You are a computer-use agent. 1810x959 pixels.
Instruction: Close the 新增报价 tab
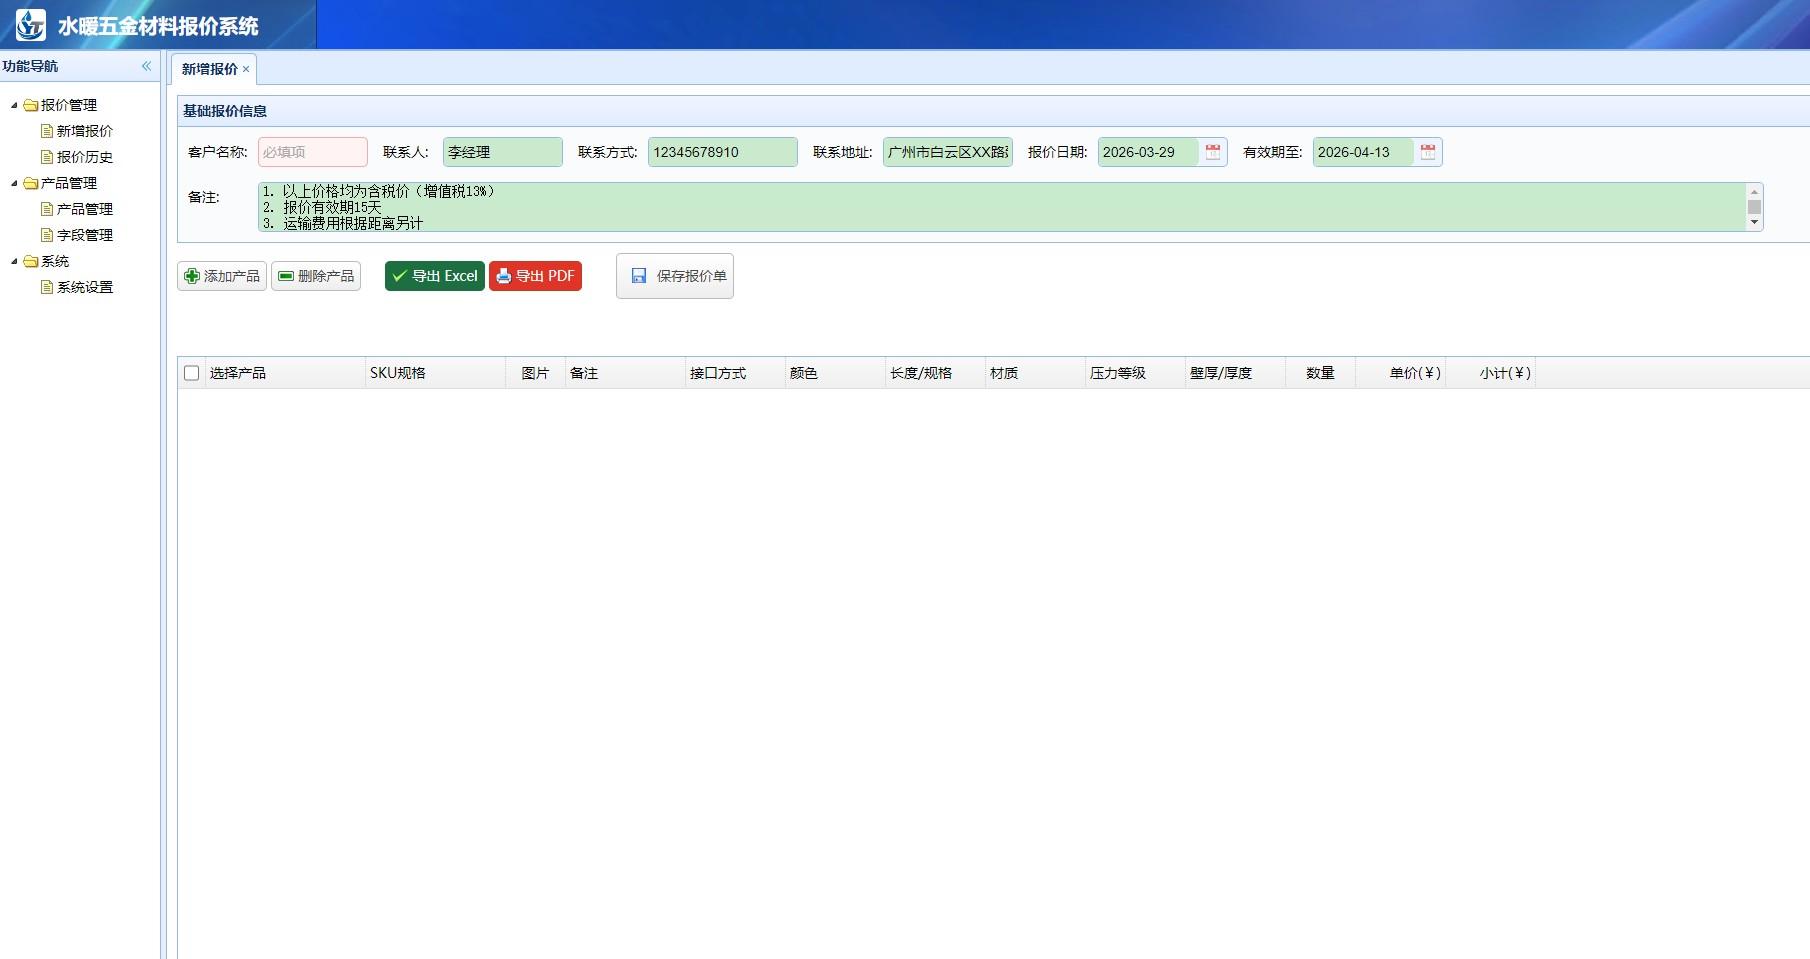(246, 70)
